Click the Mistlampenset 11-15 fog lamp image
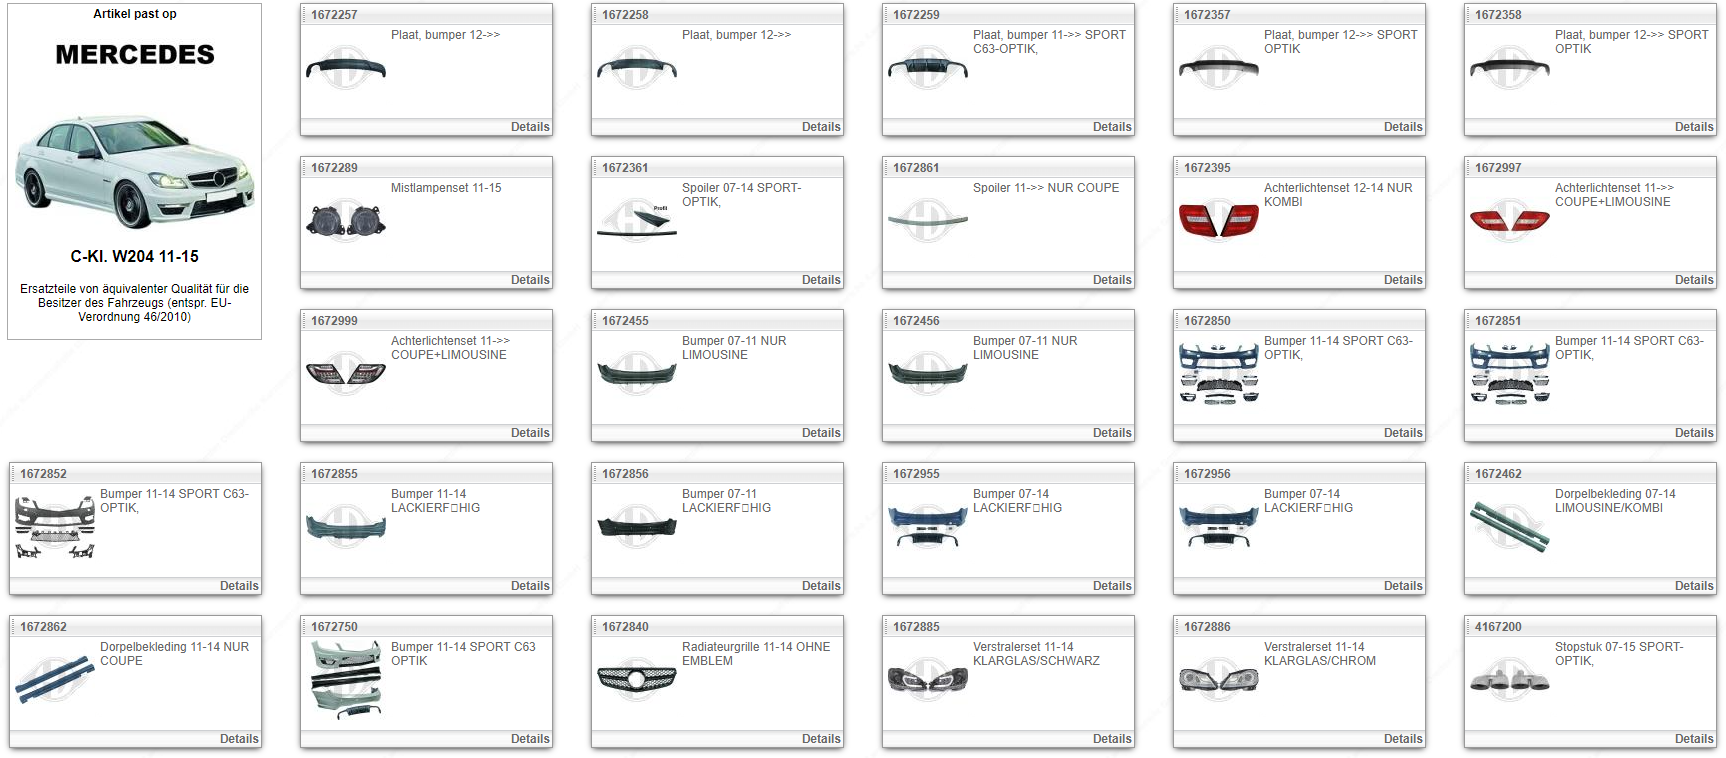This screenshot has width=1726, height=758. click(x=345, y=220)
